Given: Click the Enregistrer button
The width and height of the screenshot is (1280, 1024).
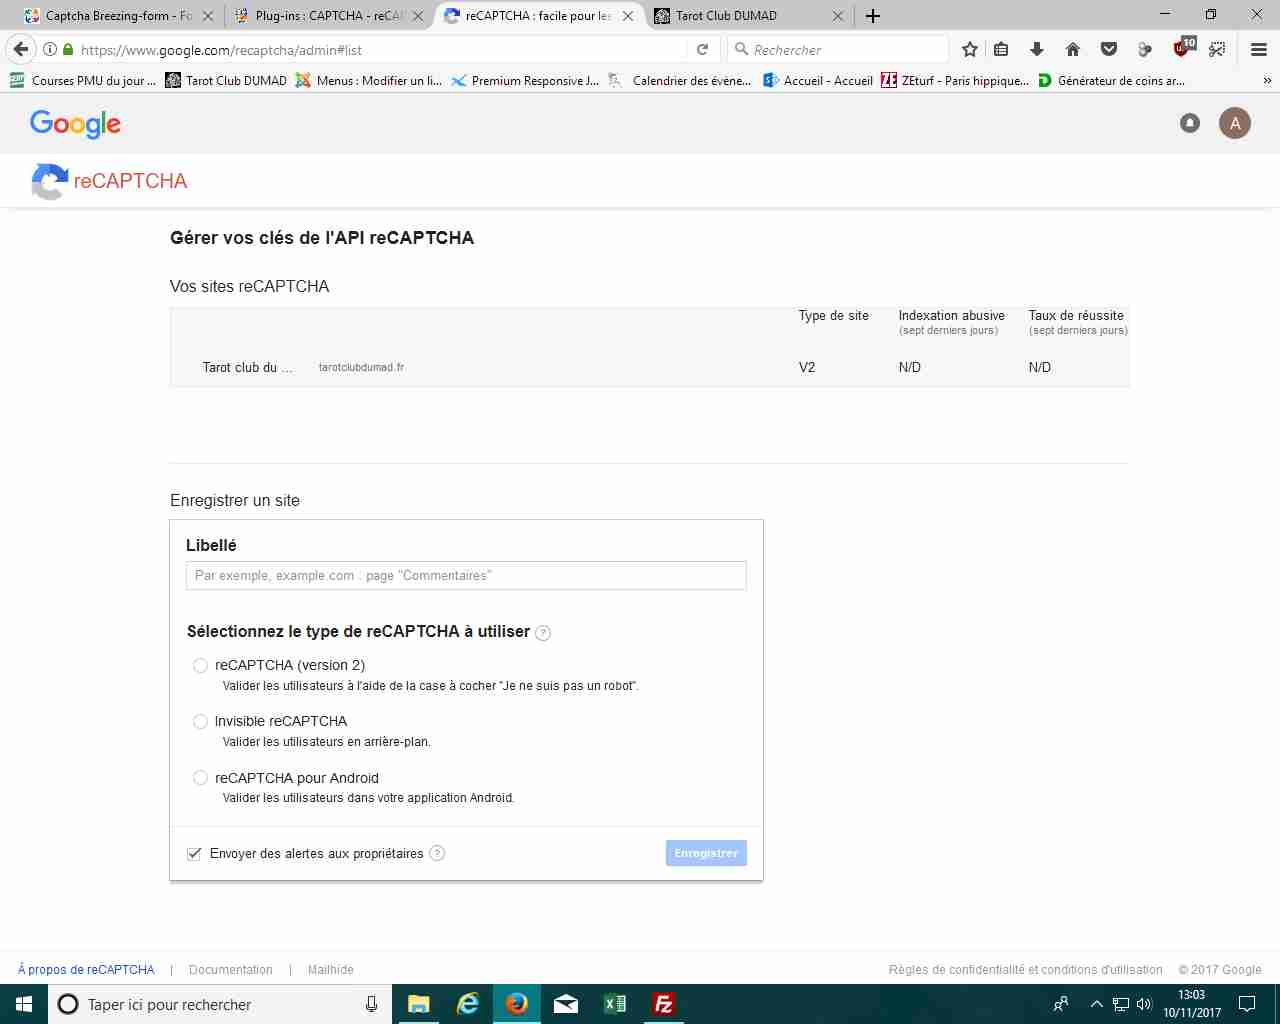Looking at the screenshot, I should (706, 853).
